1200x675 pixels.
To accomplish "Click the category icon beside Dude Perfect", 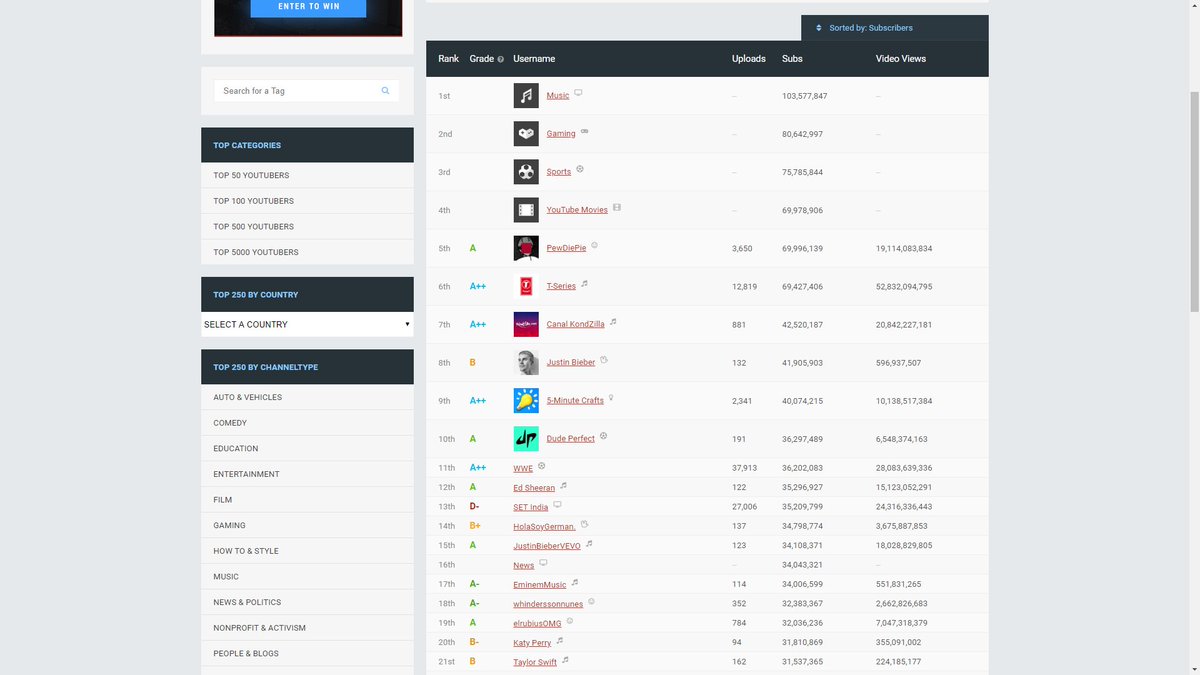I will [603, 436].
